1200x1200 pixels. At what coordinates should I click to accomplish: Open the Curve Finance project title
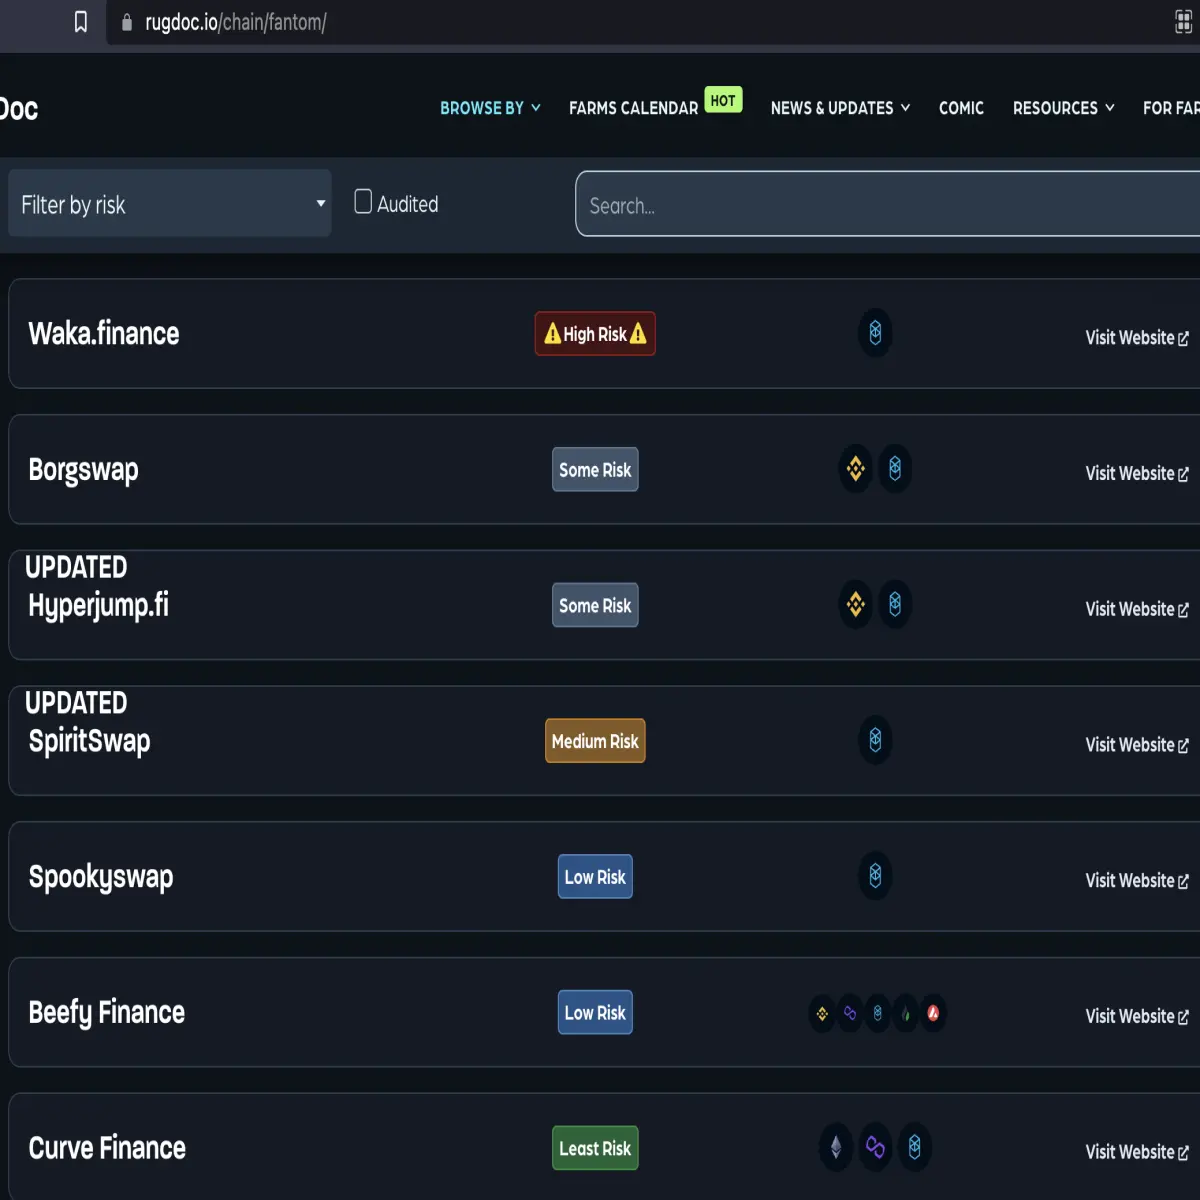(x=107, y=1148)
